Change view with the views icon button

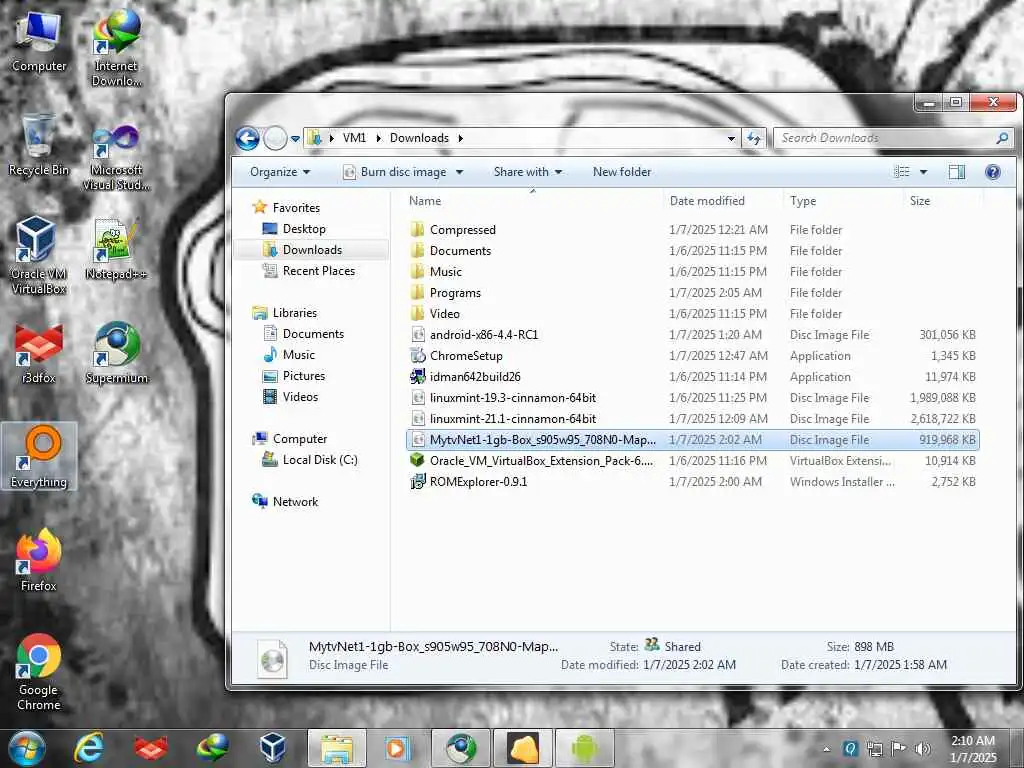(902, 172)
